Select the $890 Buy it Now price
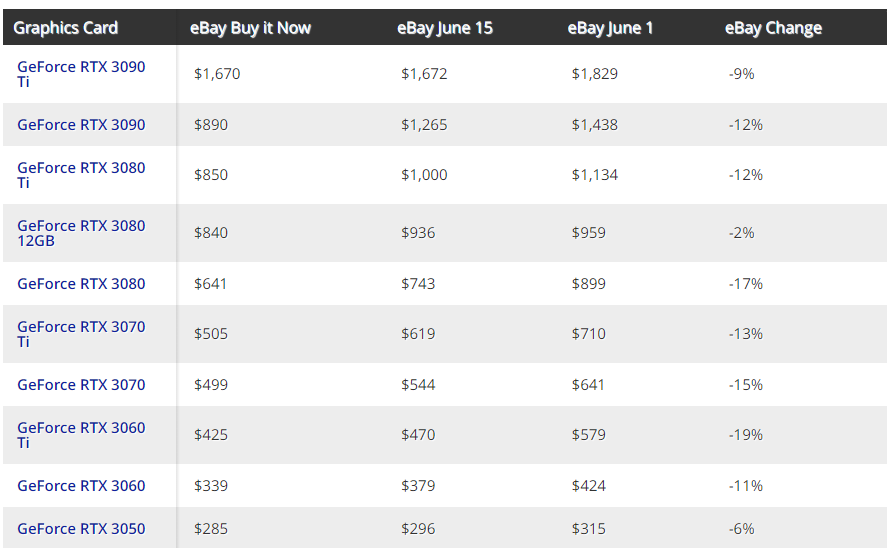Image resolution: width=889 pixels, height=548 pixels. (x=211, y=125)
